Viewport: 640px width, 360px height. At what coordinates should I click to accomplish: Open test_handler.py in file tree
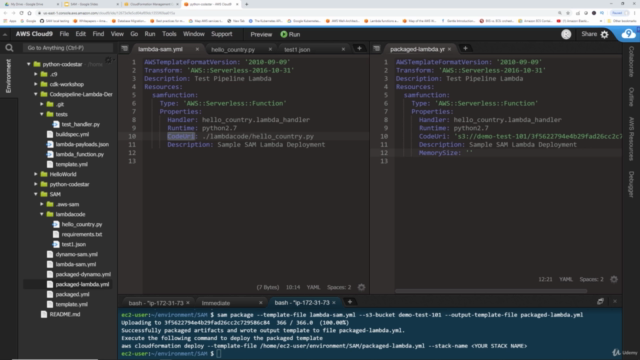click(x=80, y=124)
